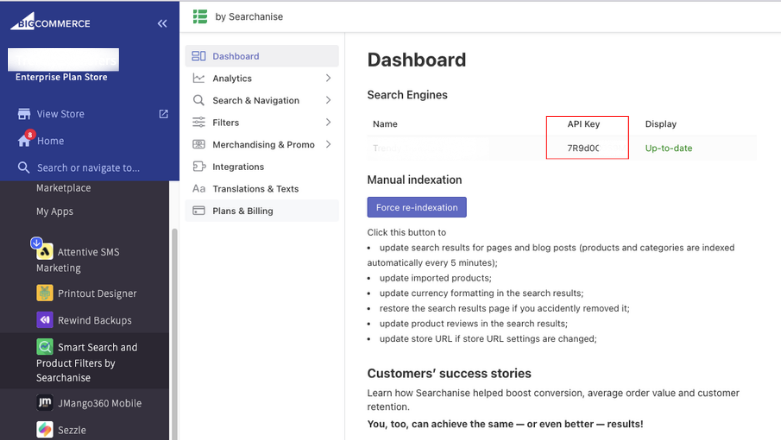Click the Home icon with notification badge
781x440 pixels.
[x=24, y=140]
